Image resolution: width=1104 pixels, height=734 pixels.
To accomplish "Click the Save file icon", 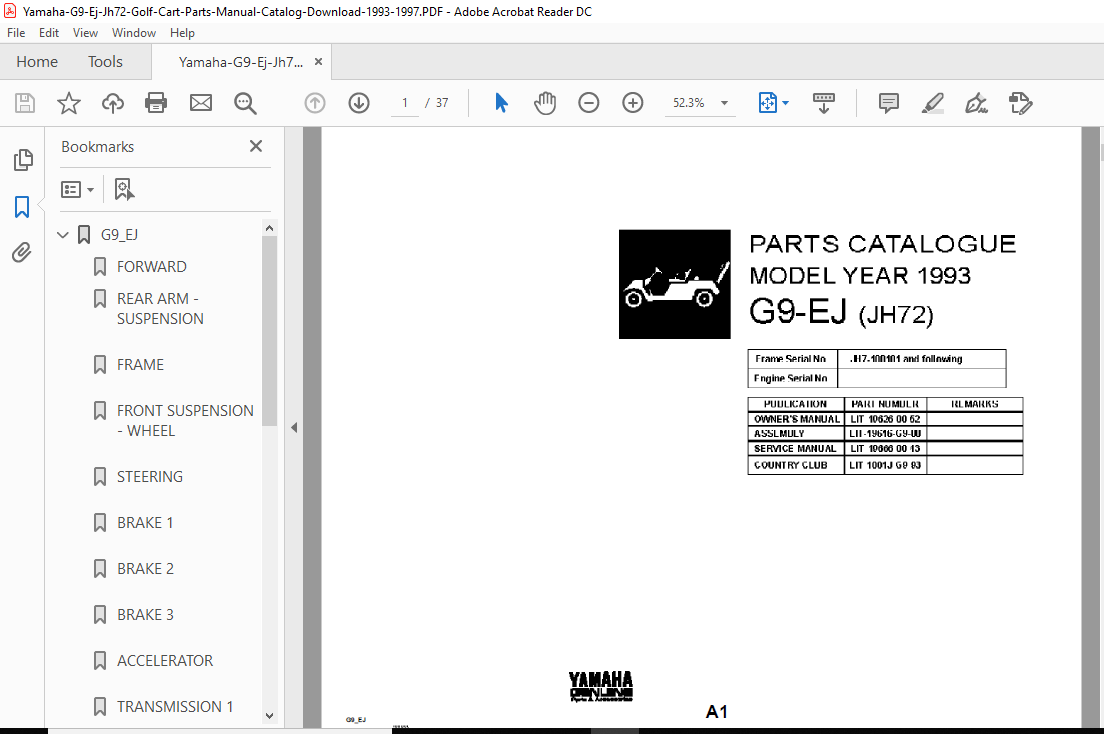I will point(25,104).
